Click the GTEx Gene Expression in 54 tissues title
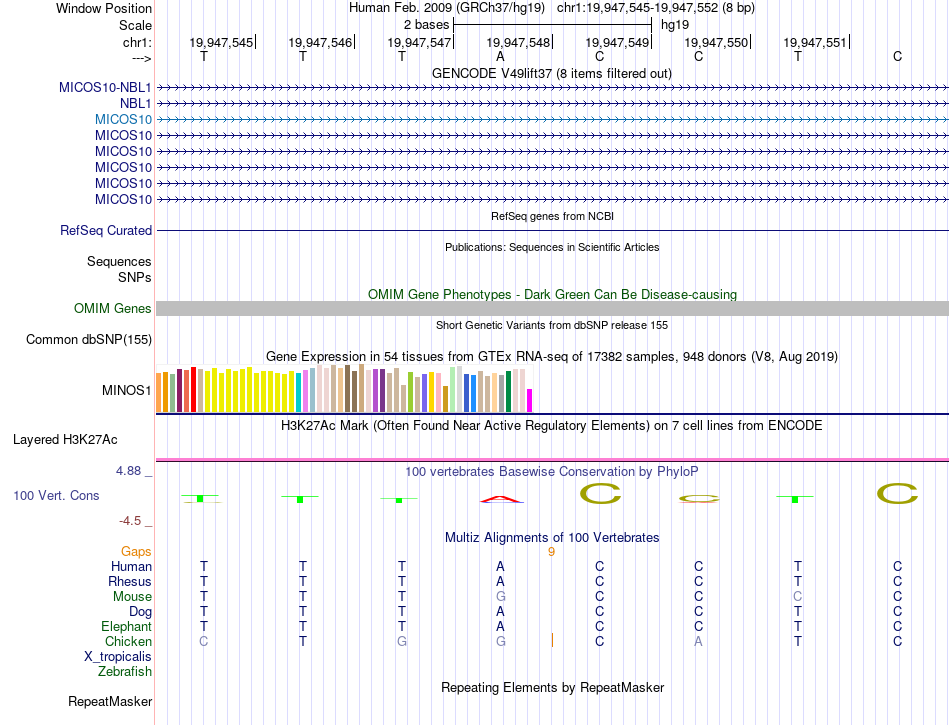Viewport: 950px width, 725px height. [x=551, y=356]
